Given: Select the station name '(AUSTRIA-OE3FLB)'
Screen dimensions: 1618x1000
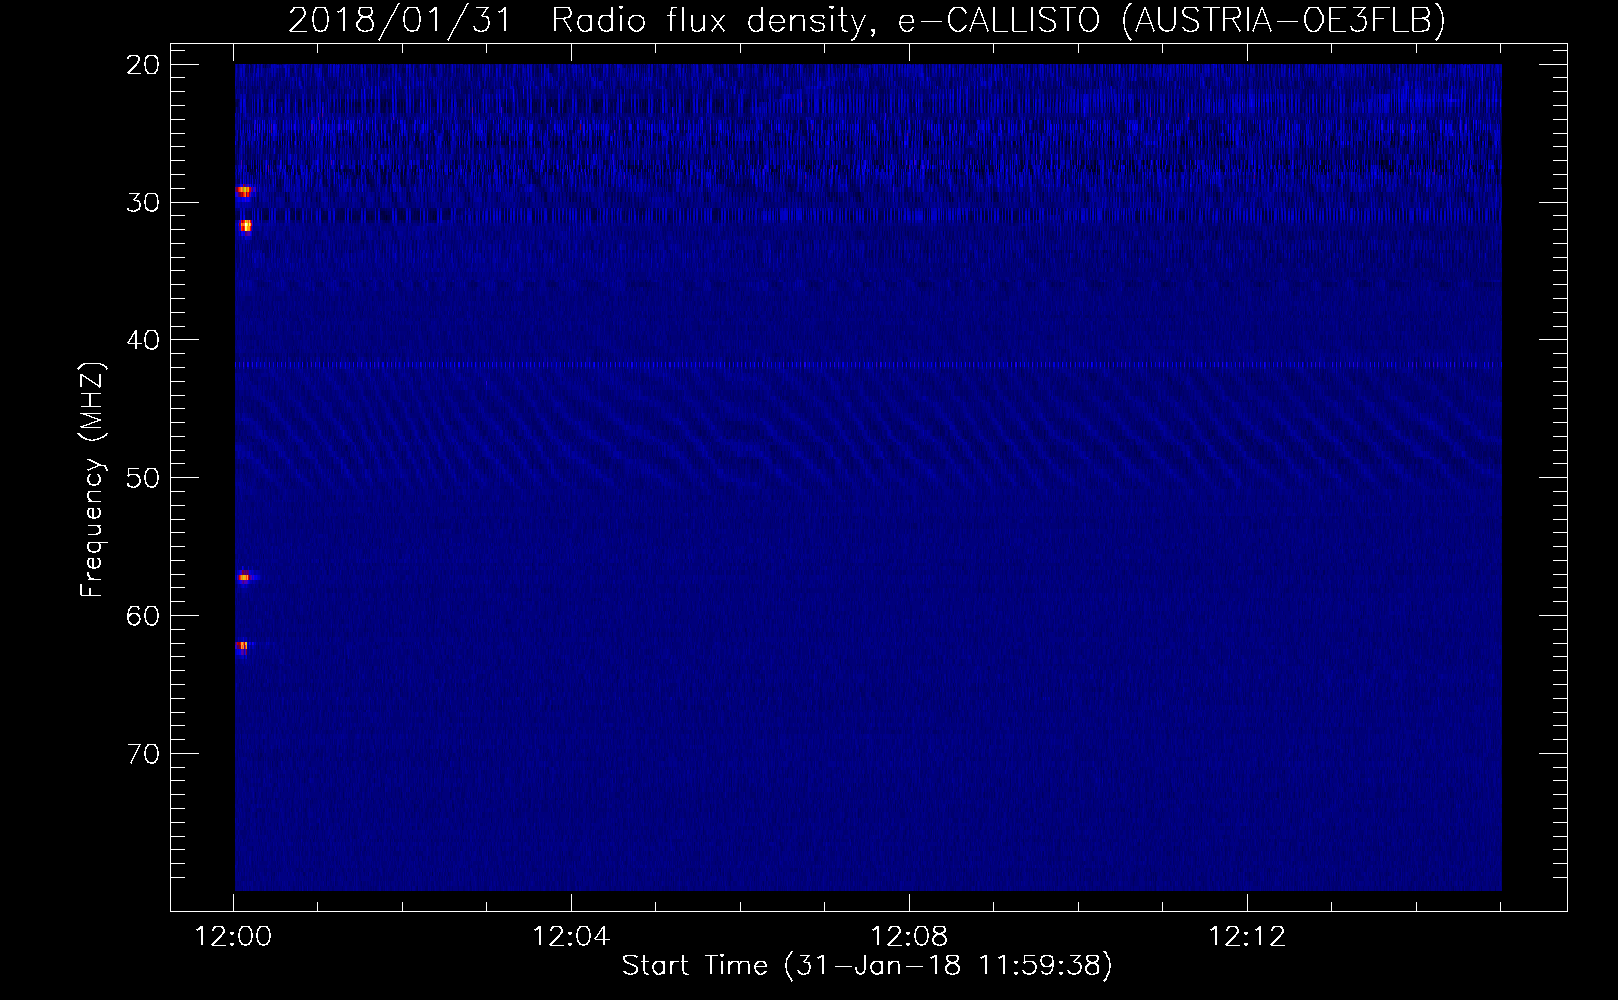Looking at the screenshot, I should pos(1283,20).
